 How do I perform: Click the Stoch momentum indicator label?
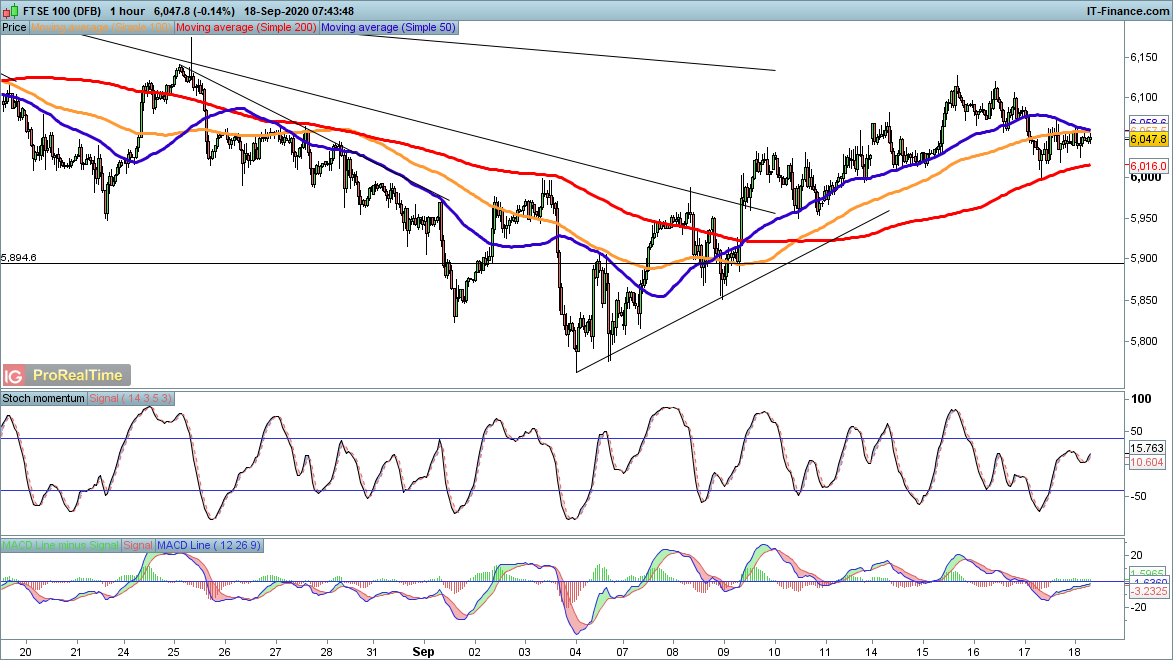coord(43,398)
